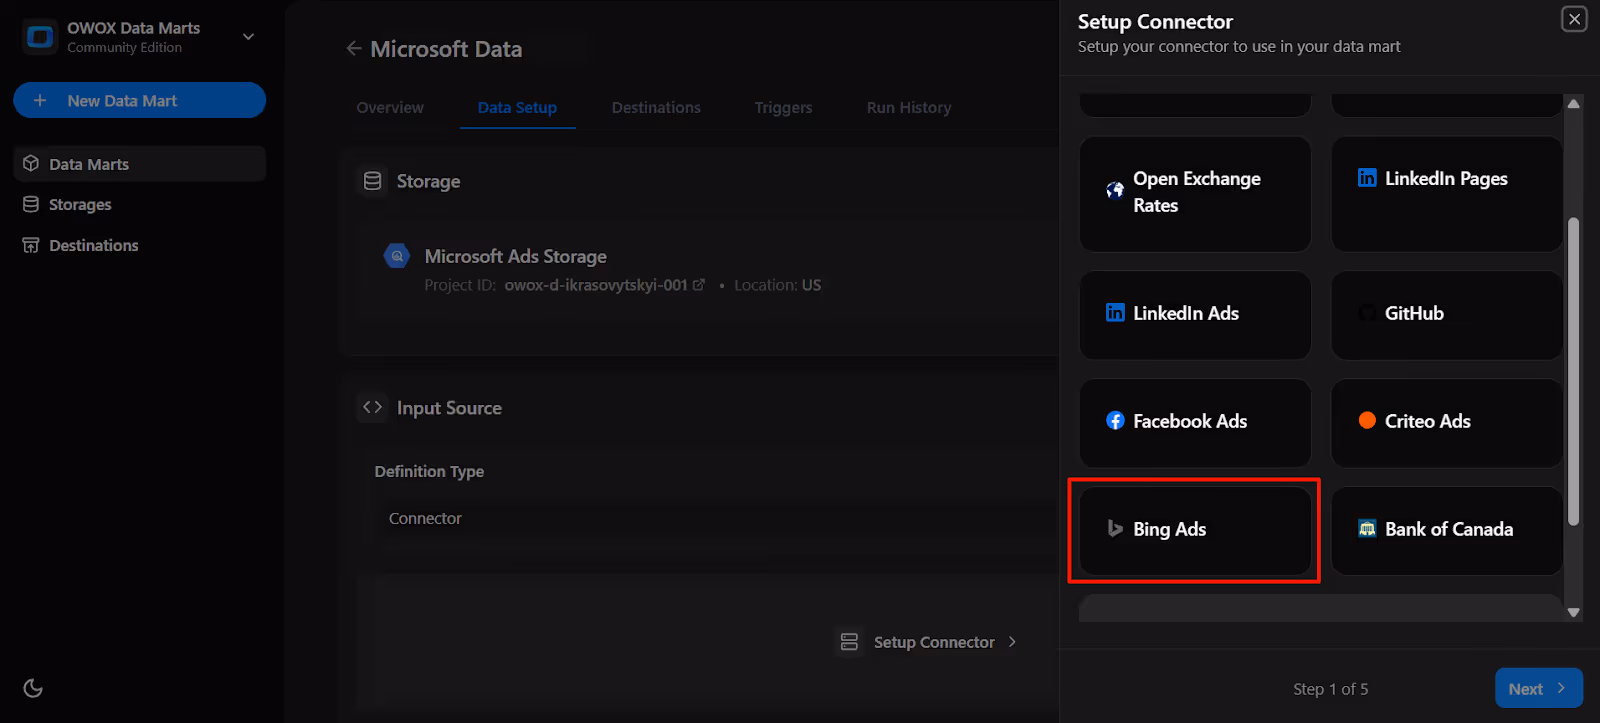This screenshot has height=723, width=1600.
Task: Click the Input Source code brackets icon
Action: point(373,407)
